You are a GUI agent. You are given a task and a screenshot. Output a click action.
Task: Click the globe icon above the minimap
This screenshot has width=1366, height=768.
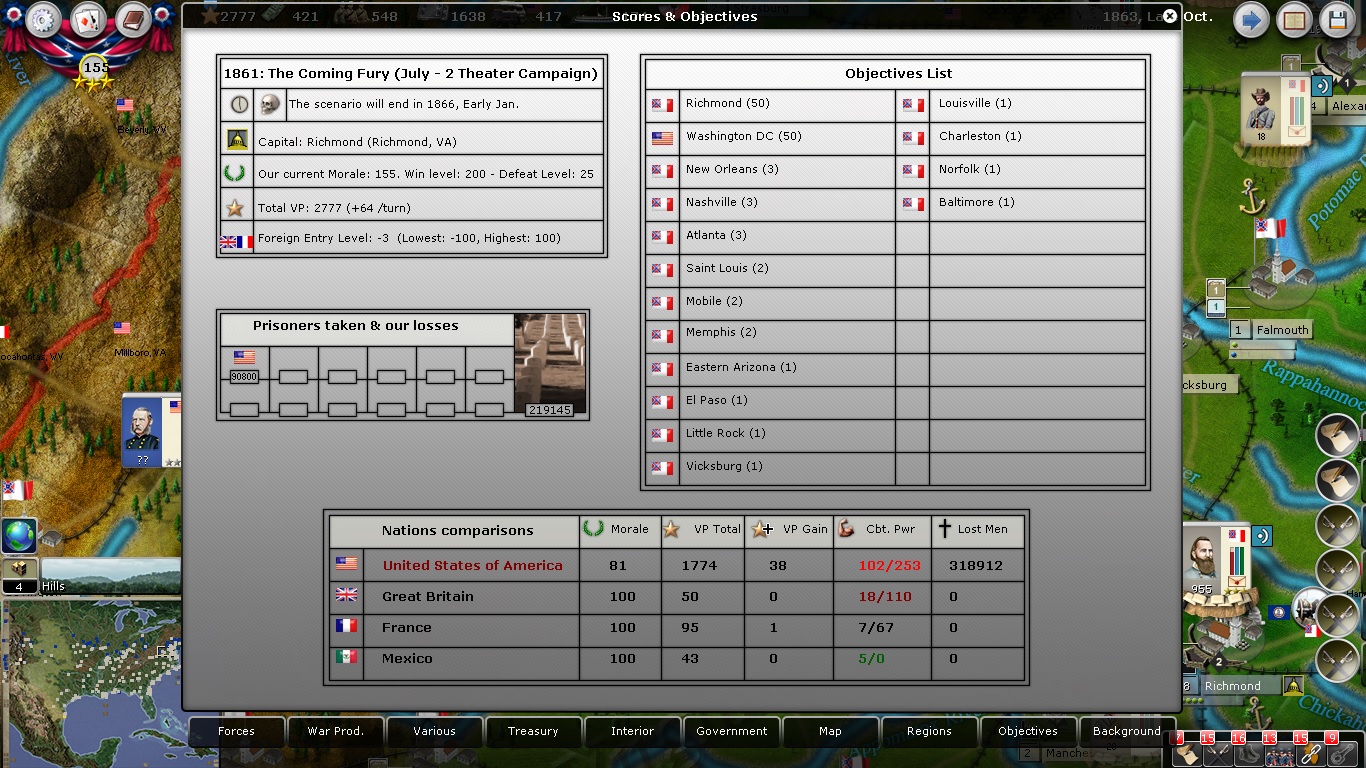19,536
